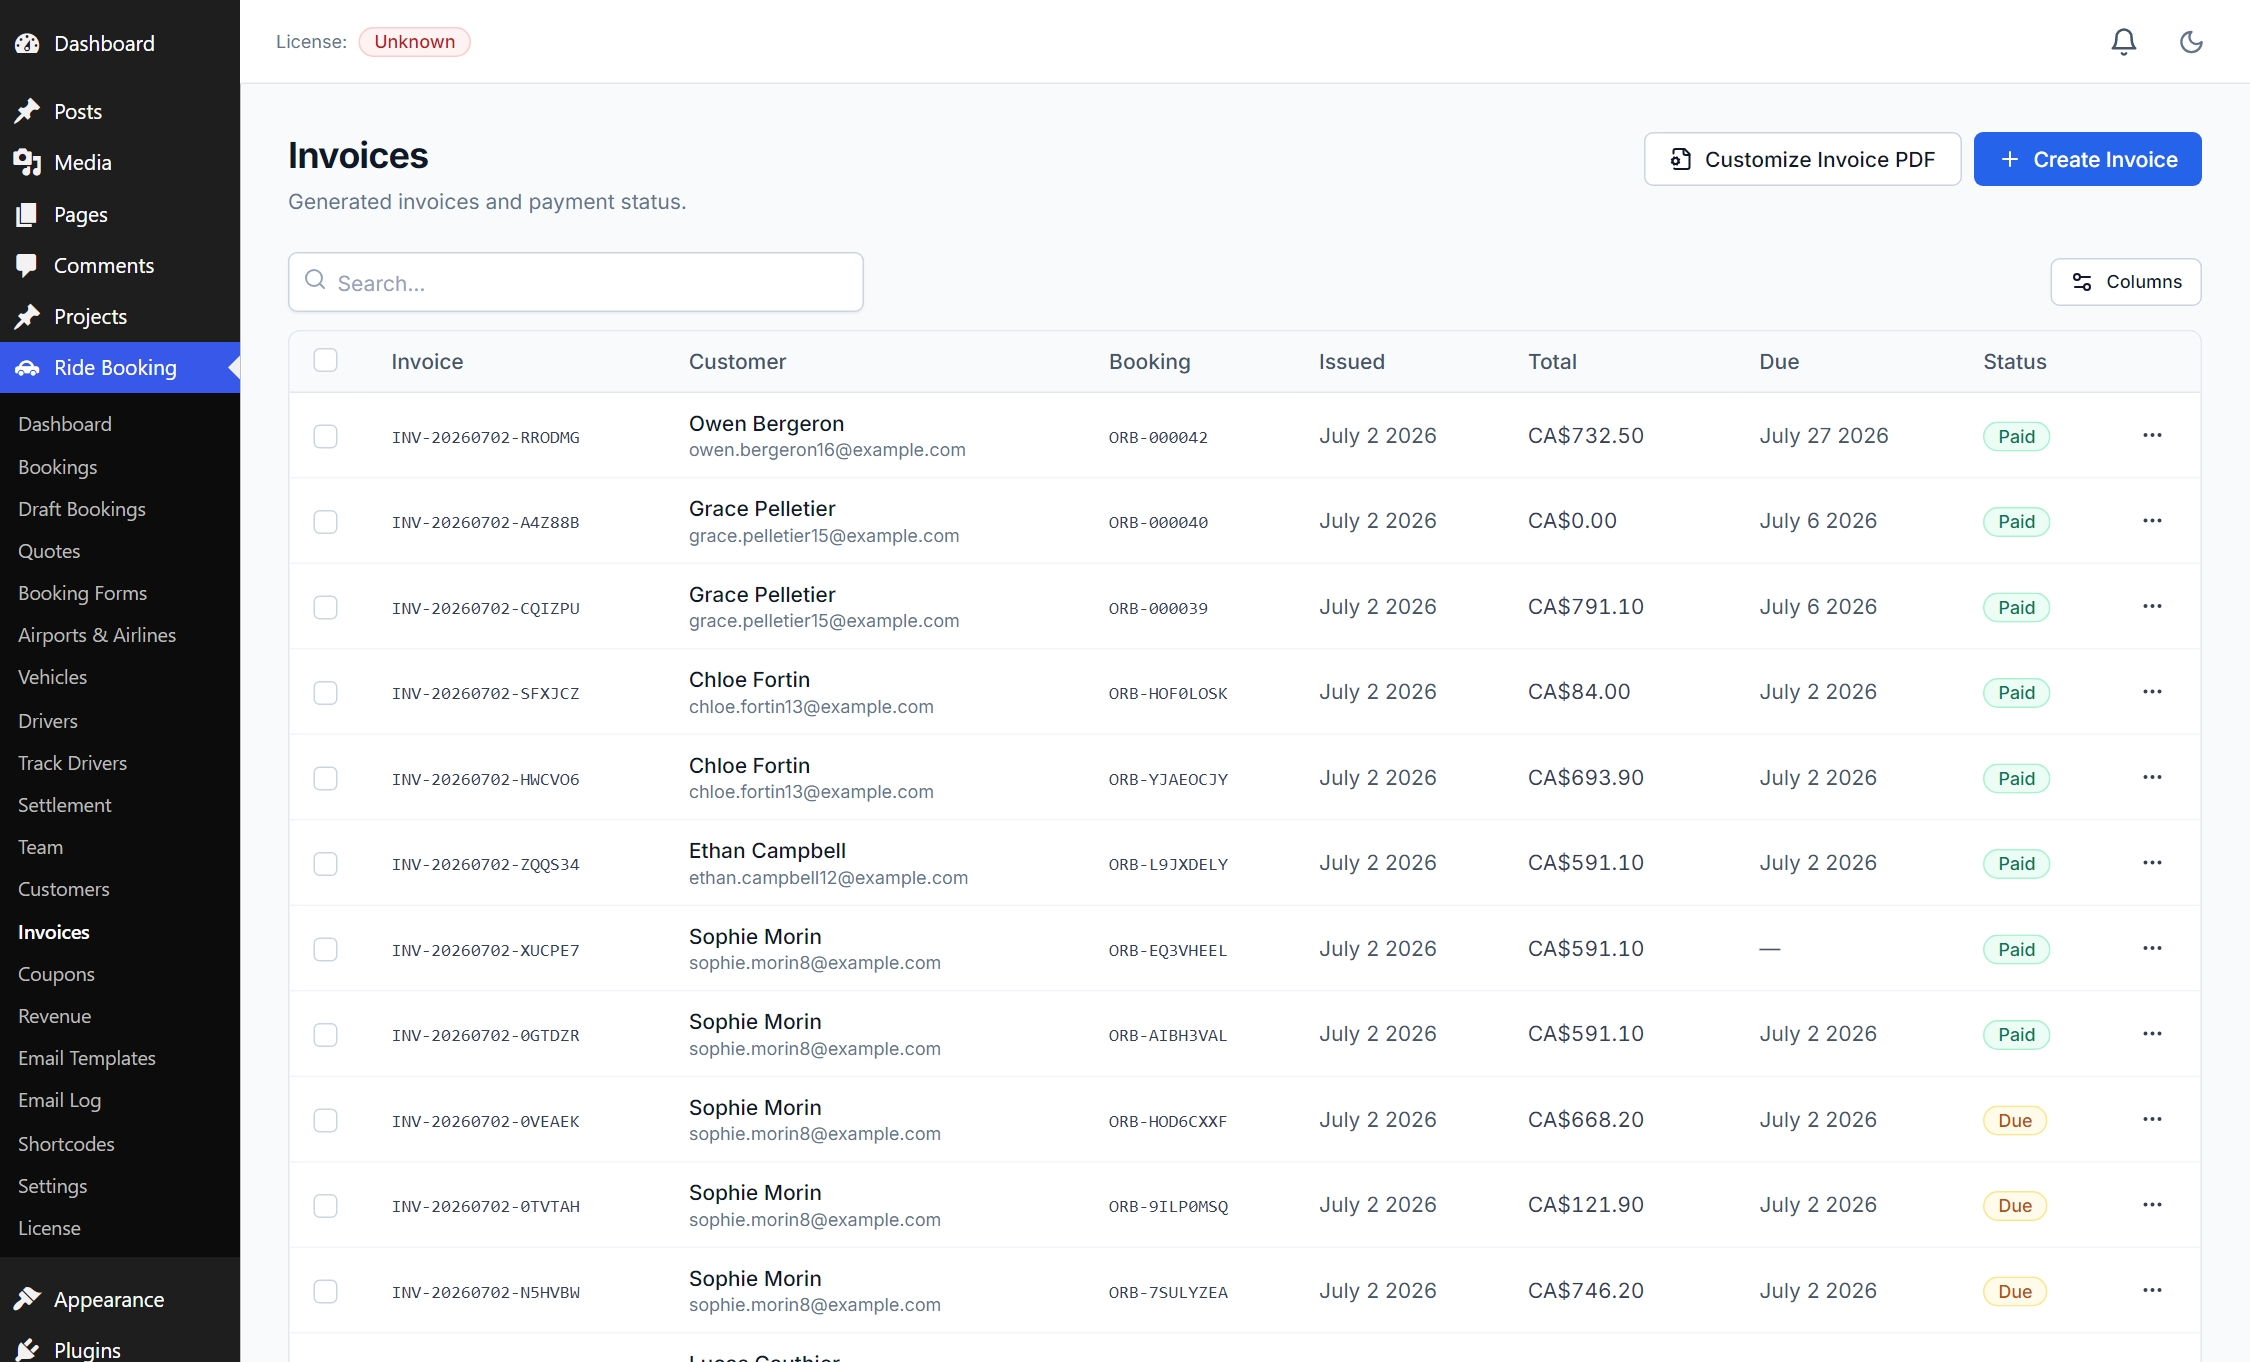2250x1362 pixels.
Task: Open the Email Templates menu item
Action: point(87,1058)
